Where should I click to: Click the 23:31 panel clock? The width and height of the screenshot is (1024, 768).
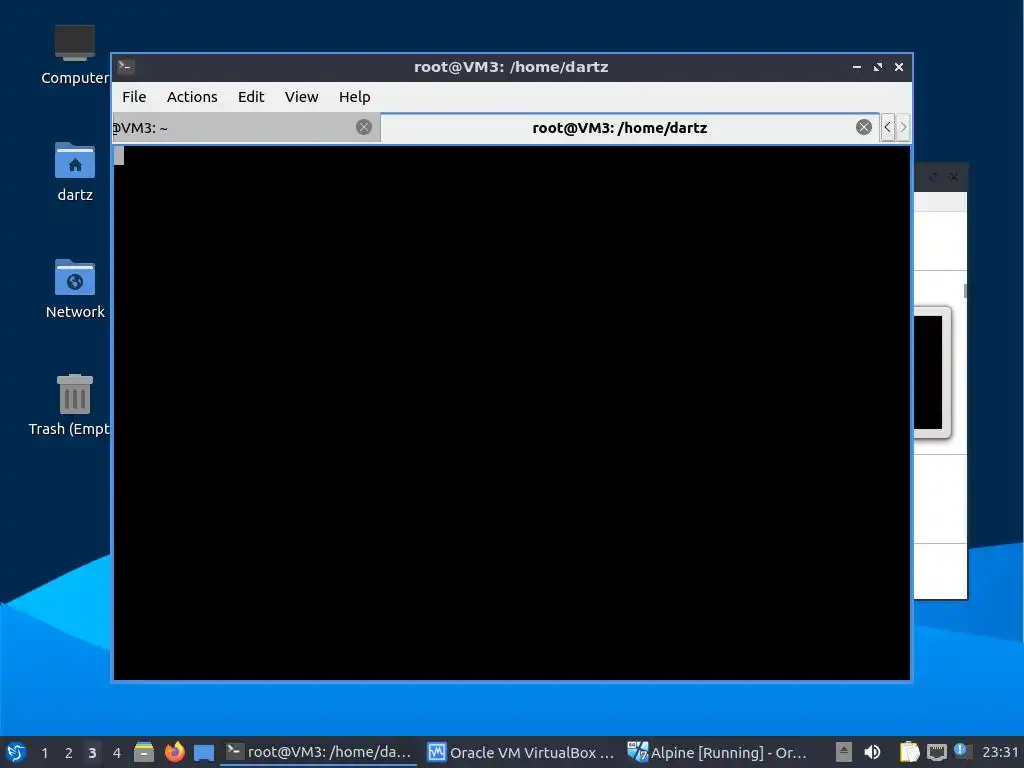pos(1000,752)
